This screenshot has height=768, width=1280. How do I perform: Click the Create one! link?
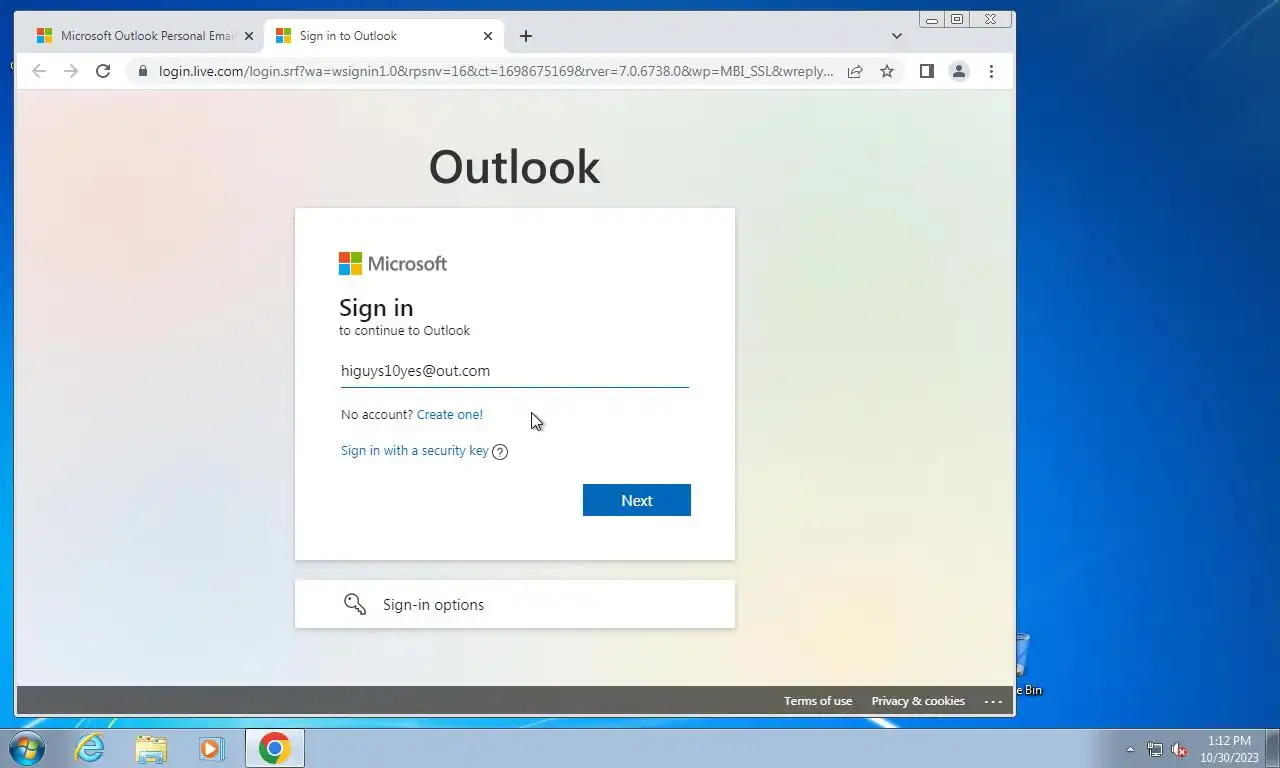click(450, 414)
